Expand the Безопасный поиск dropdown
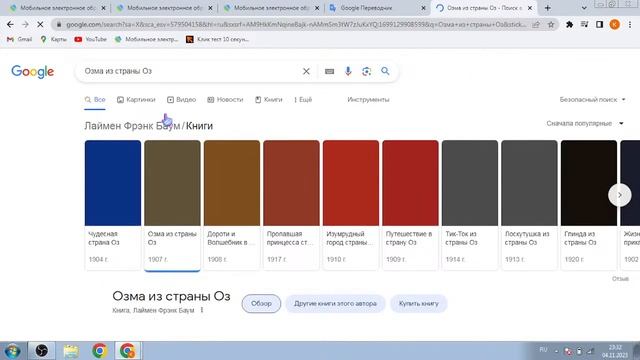This screenshot has width=640, height=360. [593, 100]
